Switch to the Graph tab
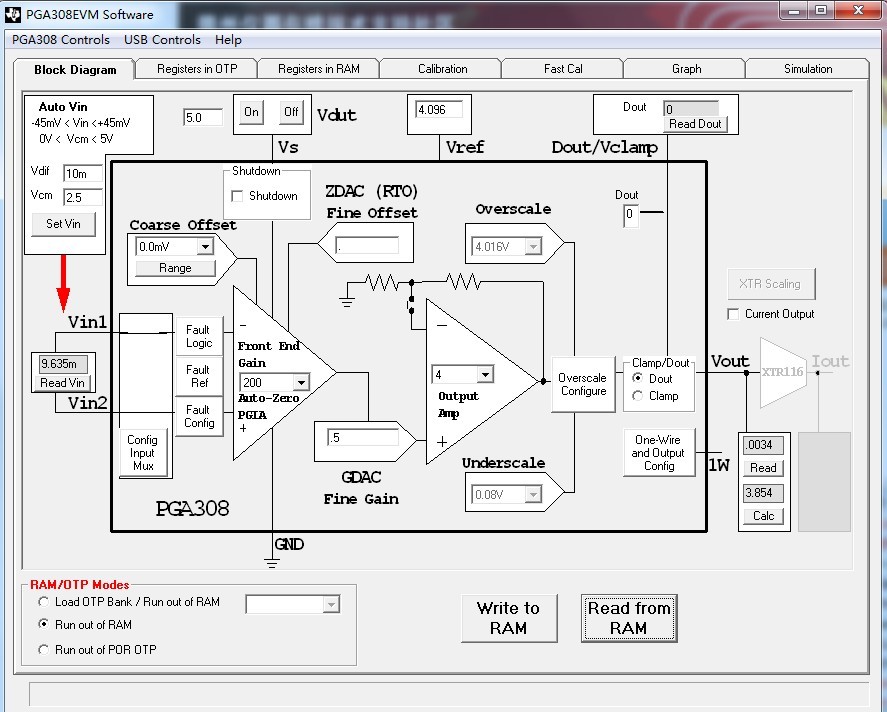Screen dimensions: 887x712 [686, 69]
